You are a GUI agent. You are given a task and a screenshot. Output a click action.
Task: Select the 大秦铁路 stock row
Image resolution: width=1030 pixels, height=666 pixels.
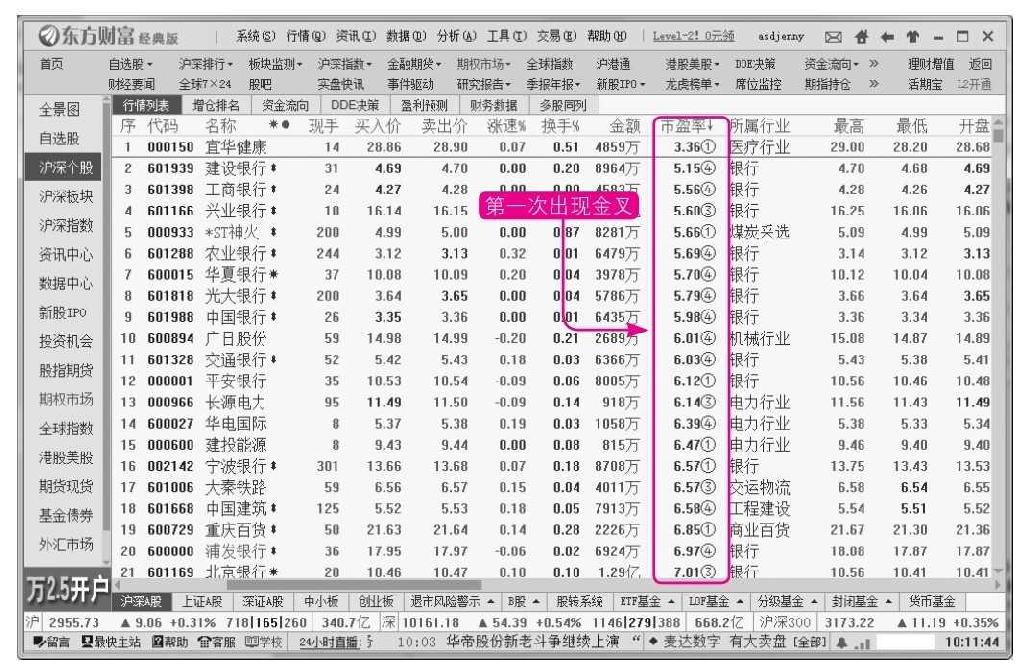[552, 487]
